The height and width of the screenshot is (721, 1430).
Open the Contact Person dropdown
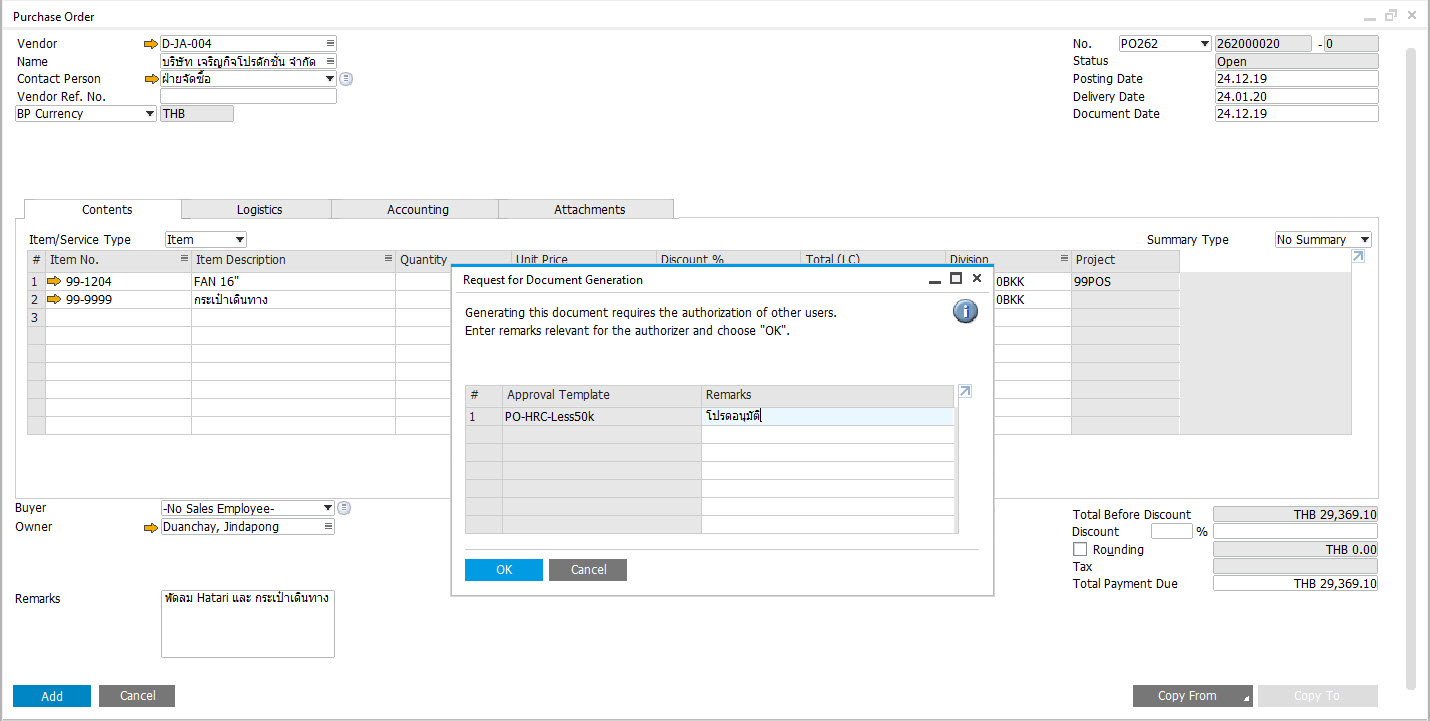pyautogui.click(x=329, y=79)
